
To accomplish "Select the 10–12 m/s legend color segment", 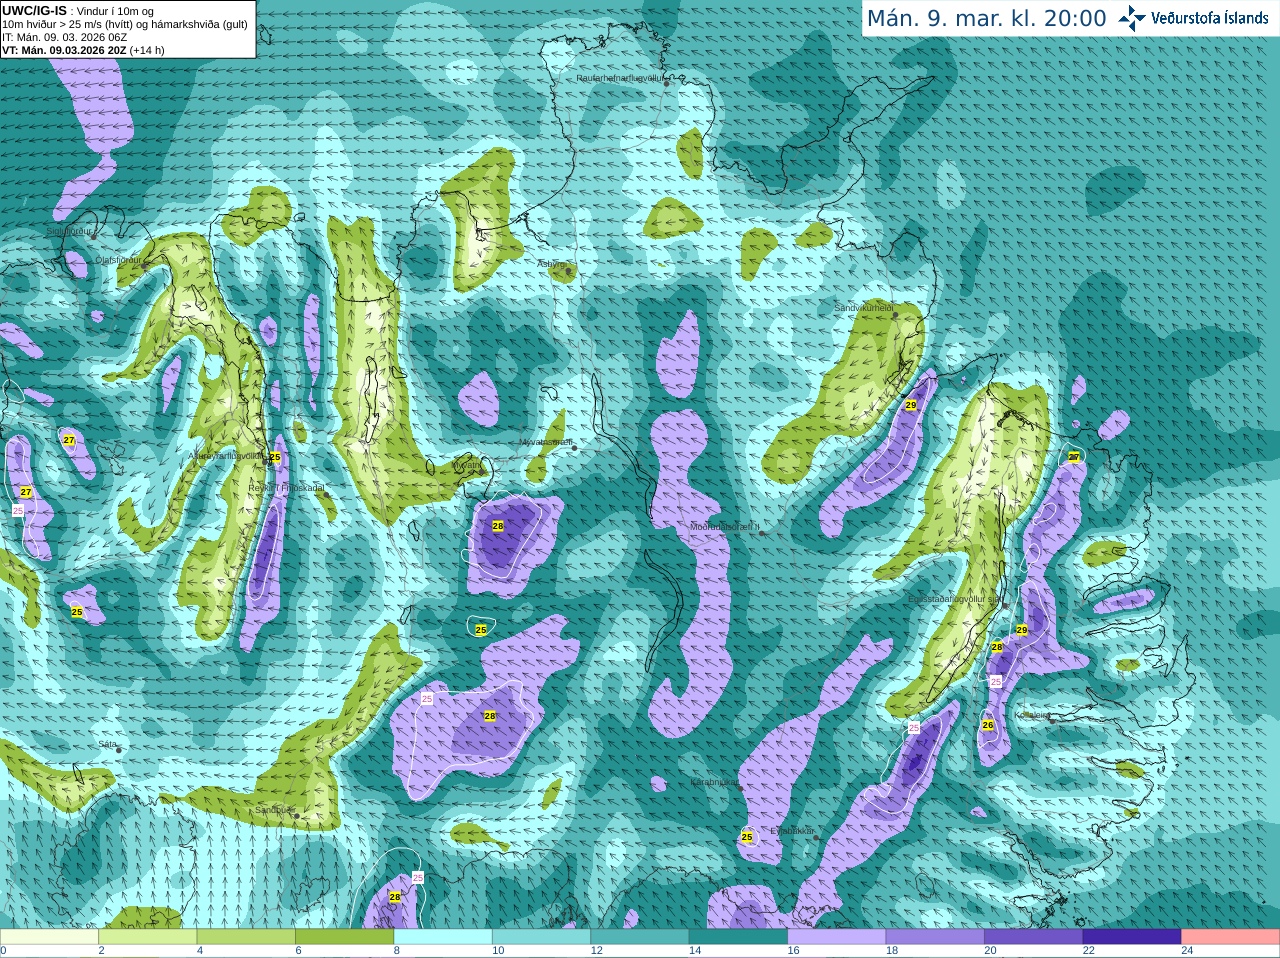I will [x=541, y=937].
